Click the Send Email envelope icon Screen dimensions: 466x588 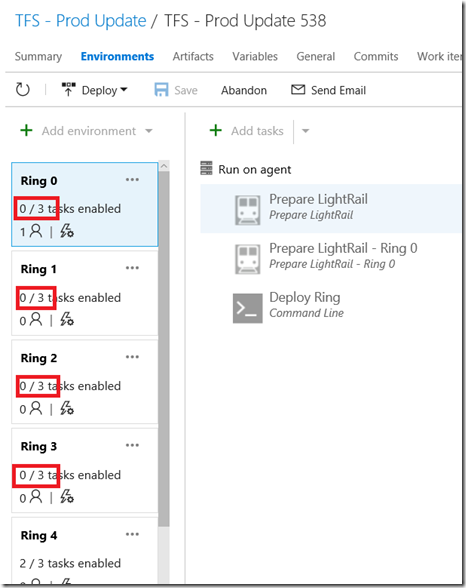pos(298,90)
